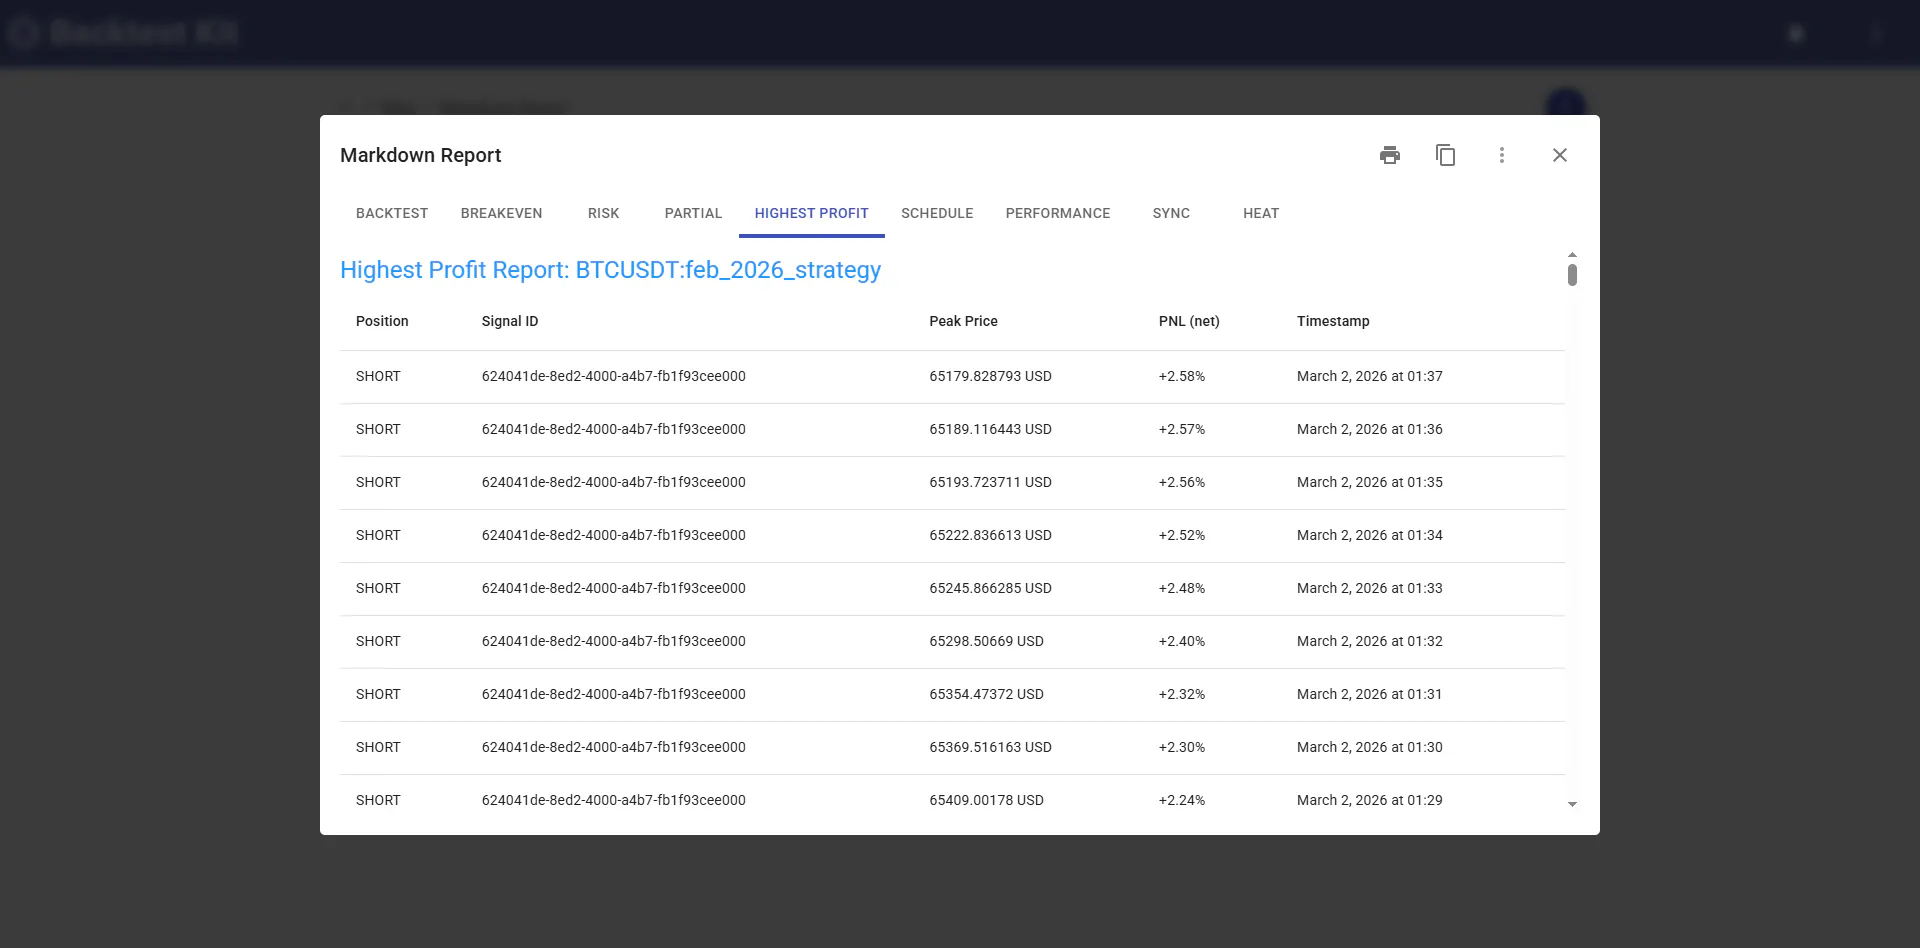Select peak price 65189.116443 USD
Image resolution: width=1920 pixels, height=948 pixels.
990,429
